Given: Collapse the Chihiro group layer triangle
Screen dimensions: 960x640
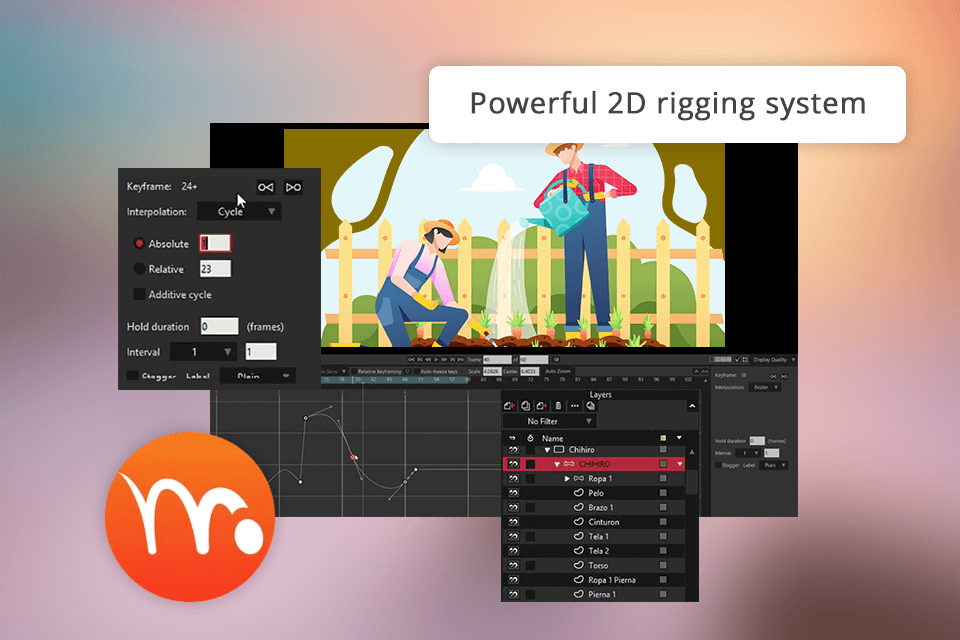Looking at the screenshot, I should pyautogui.click(x=547, y=450).
